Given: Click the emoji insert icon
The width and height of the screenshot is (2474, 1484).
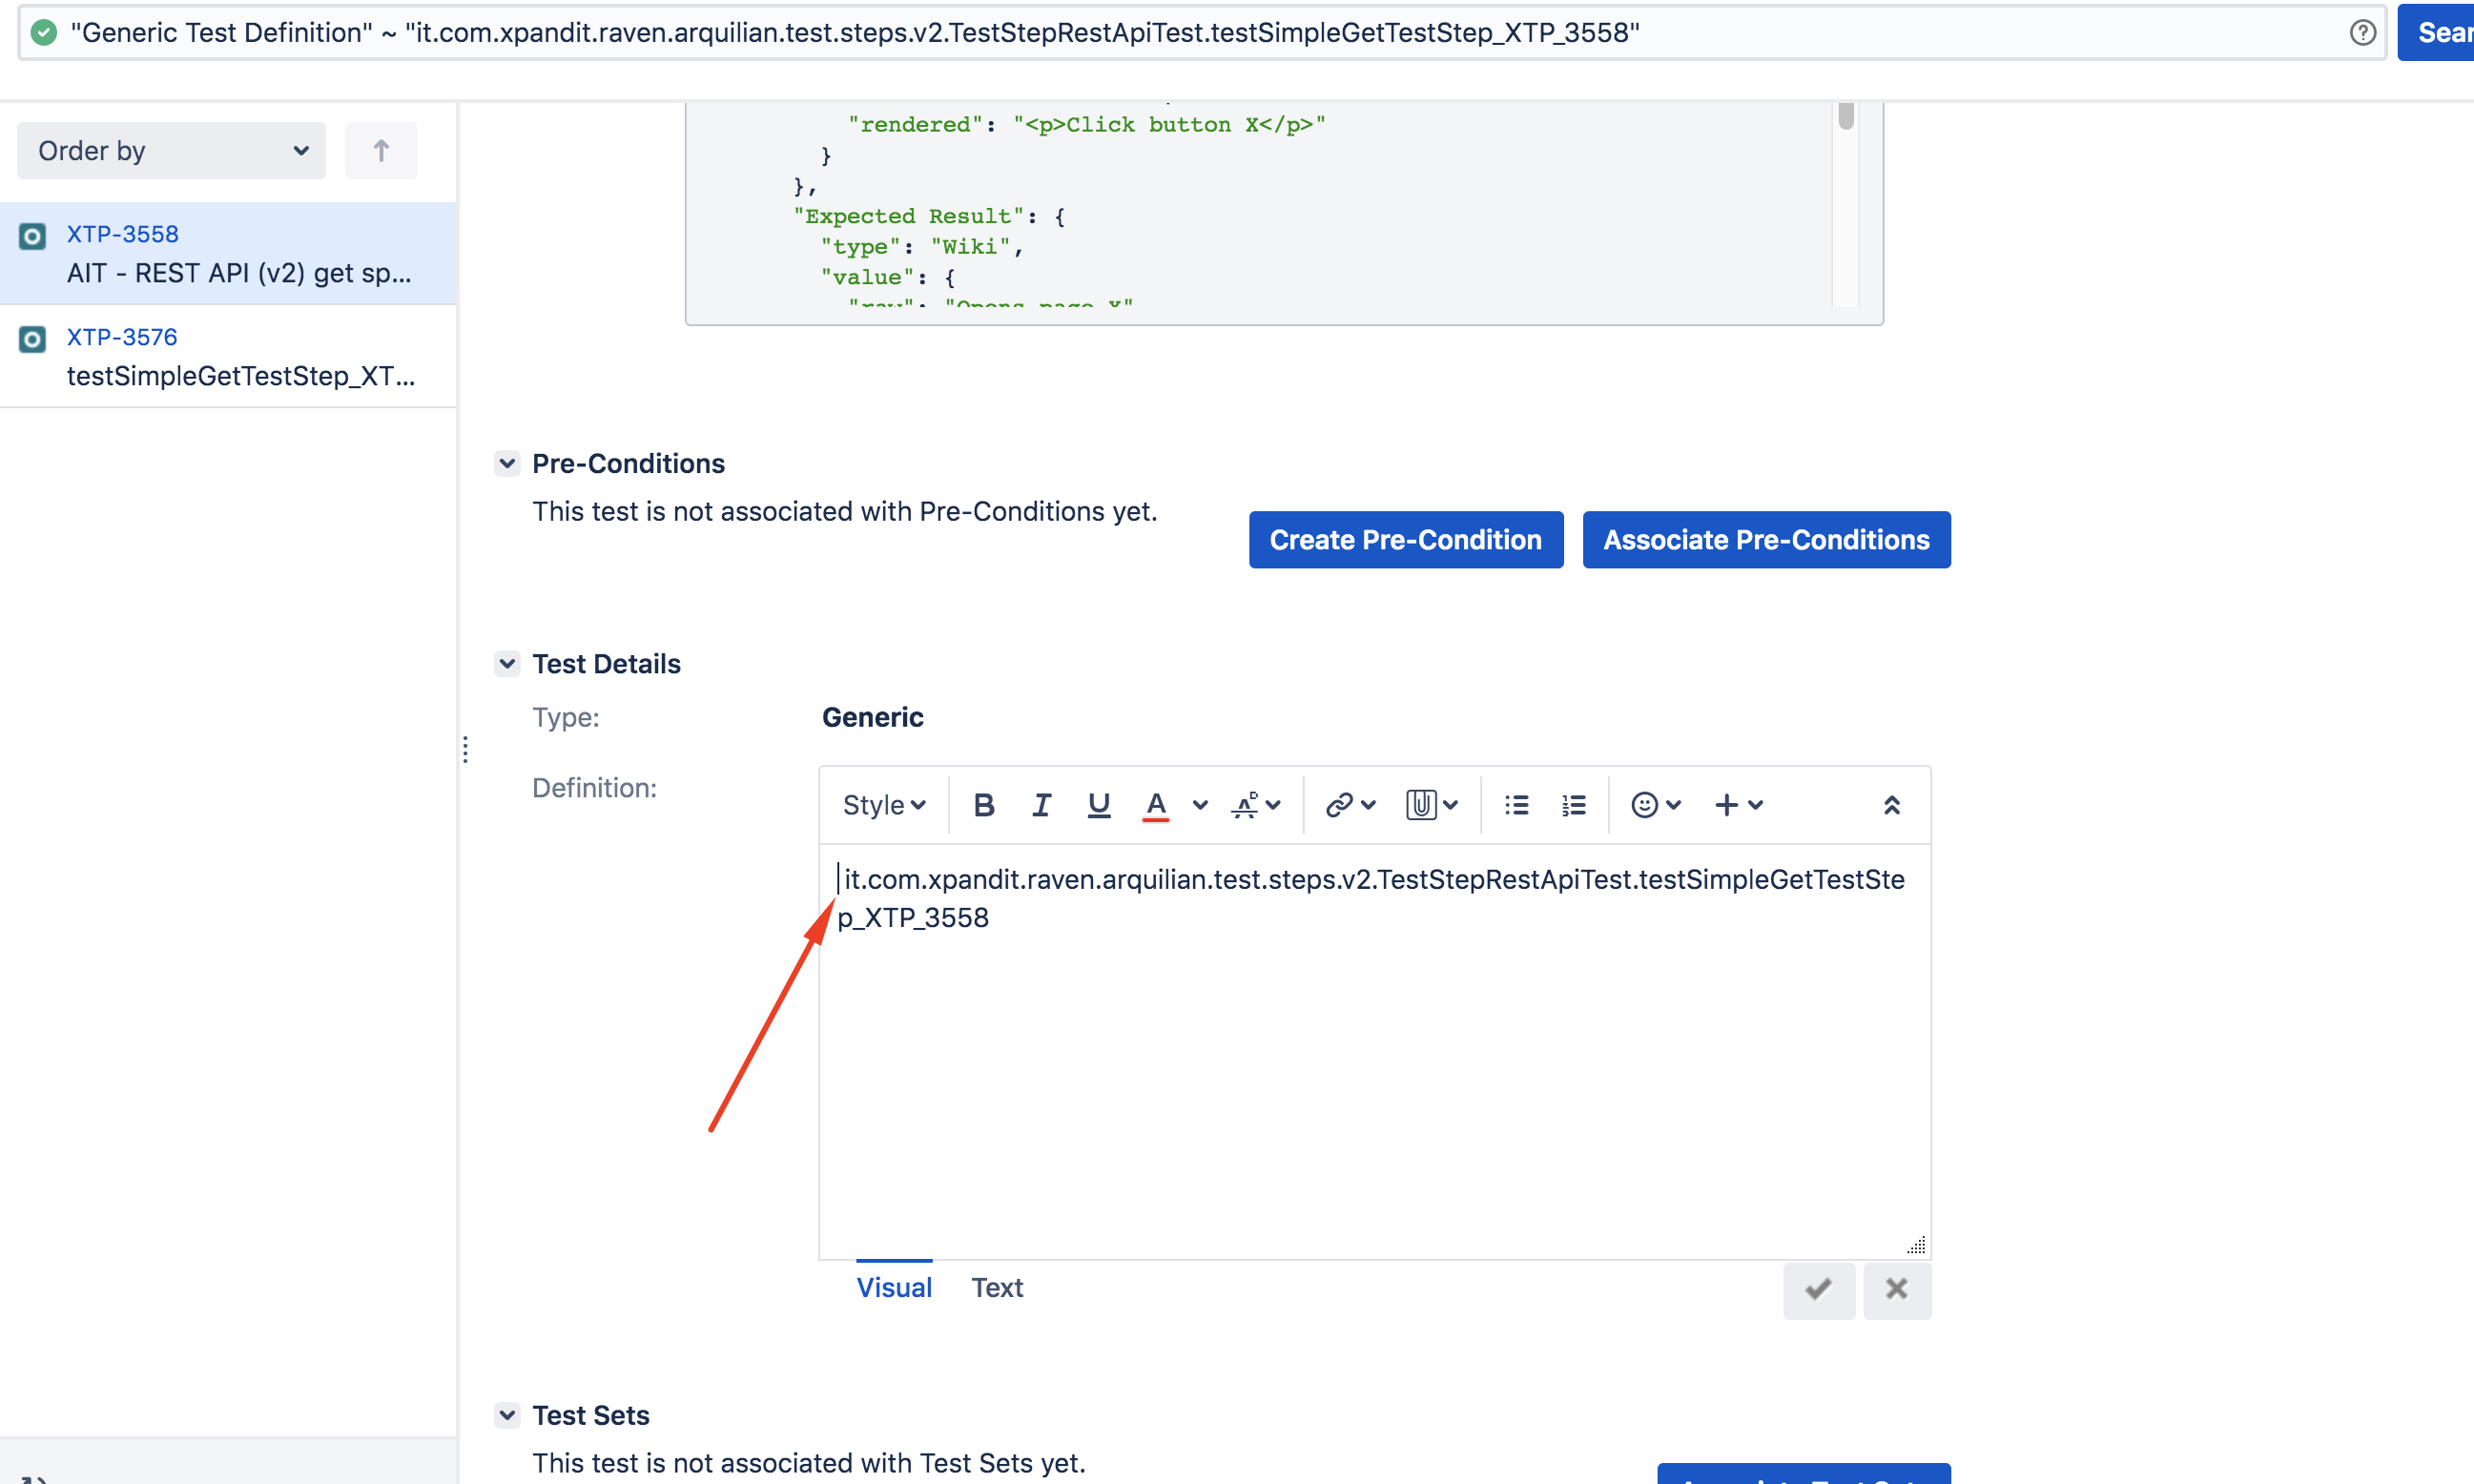Looking at the screenshot, I should click(x=1644, y=808).
